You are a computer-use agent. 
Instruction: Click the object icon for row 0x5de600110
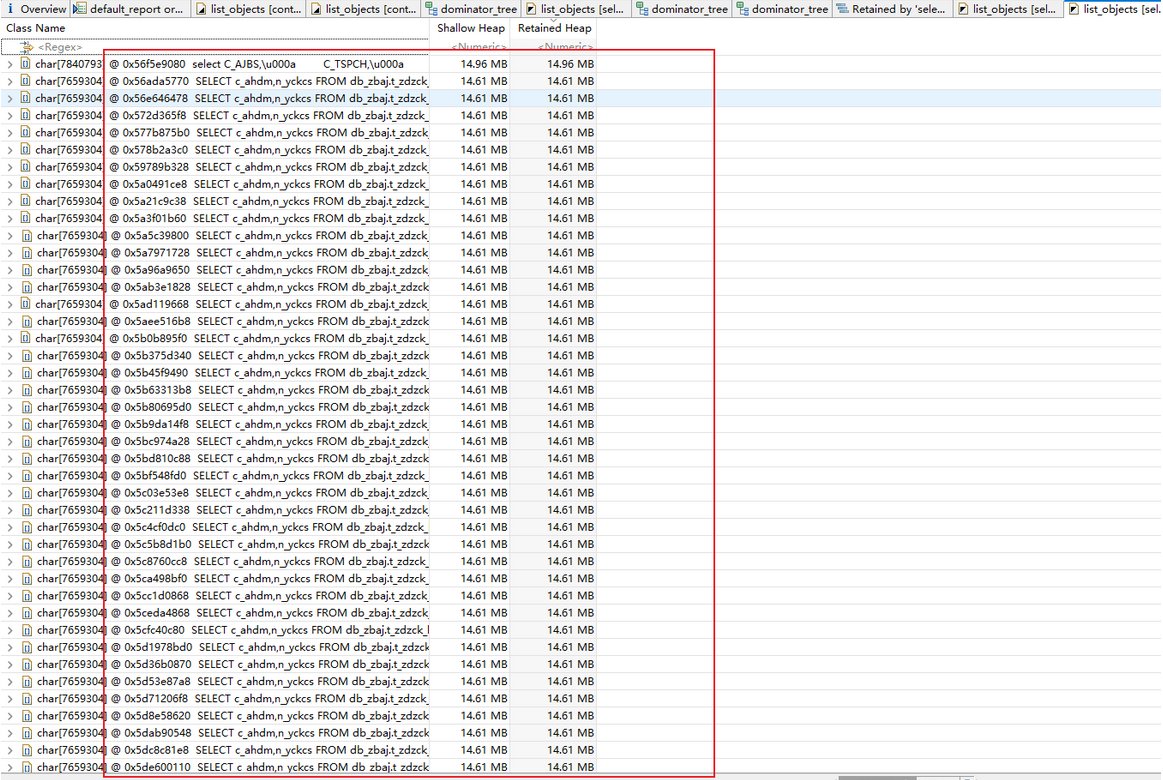[x=26, y=767]
